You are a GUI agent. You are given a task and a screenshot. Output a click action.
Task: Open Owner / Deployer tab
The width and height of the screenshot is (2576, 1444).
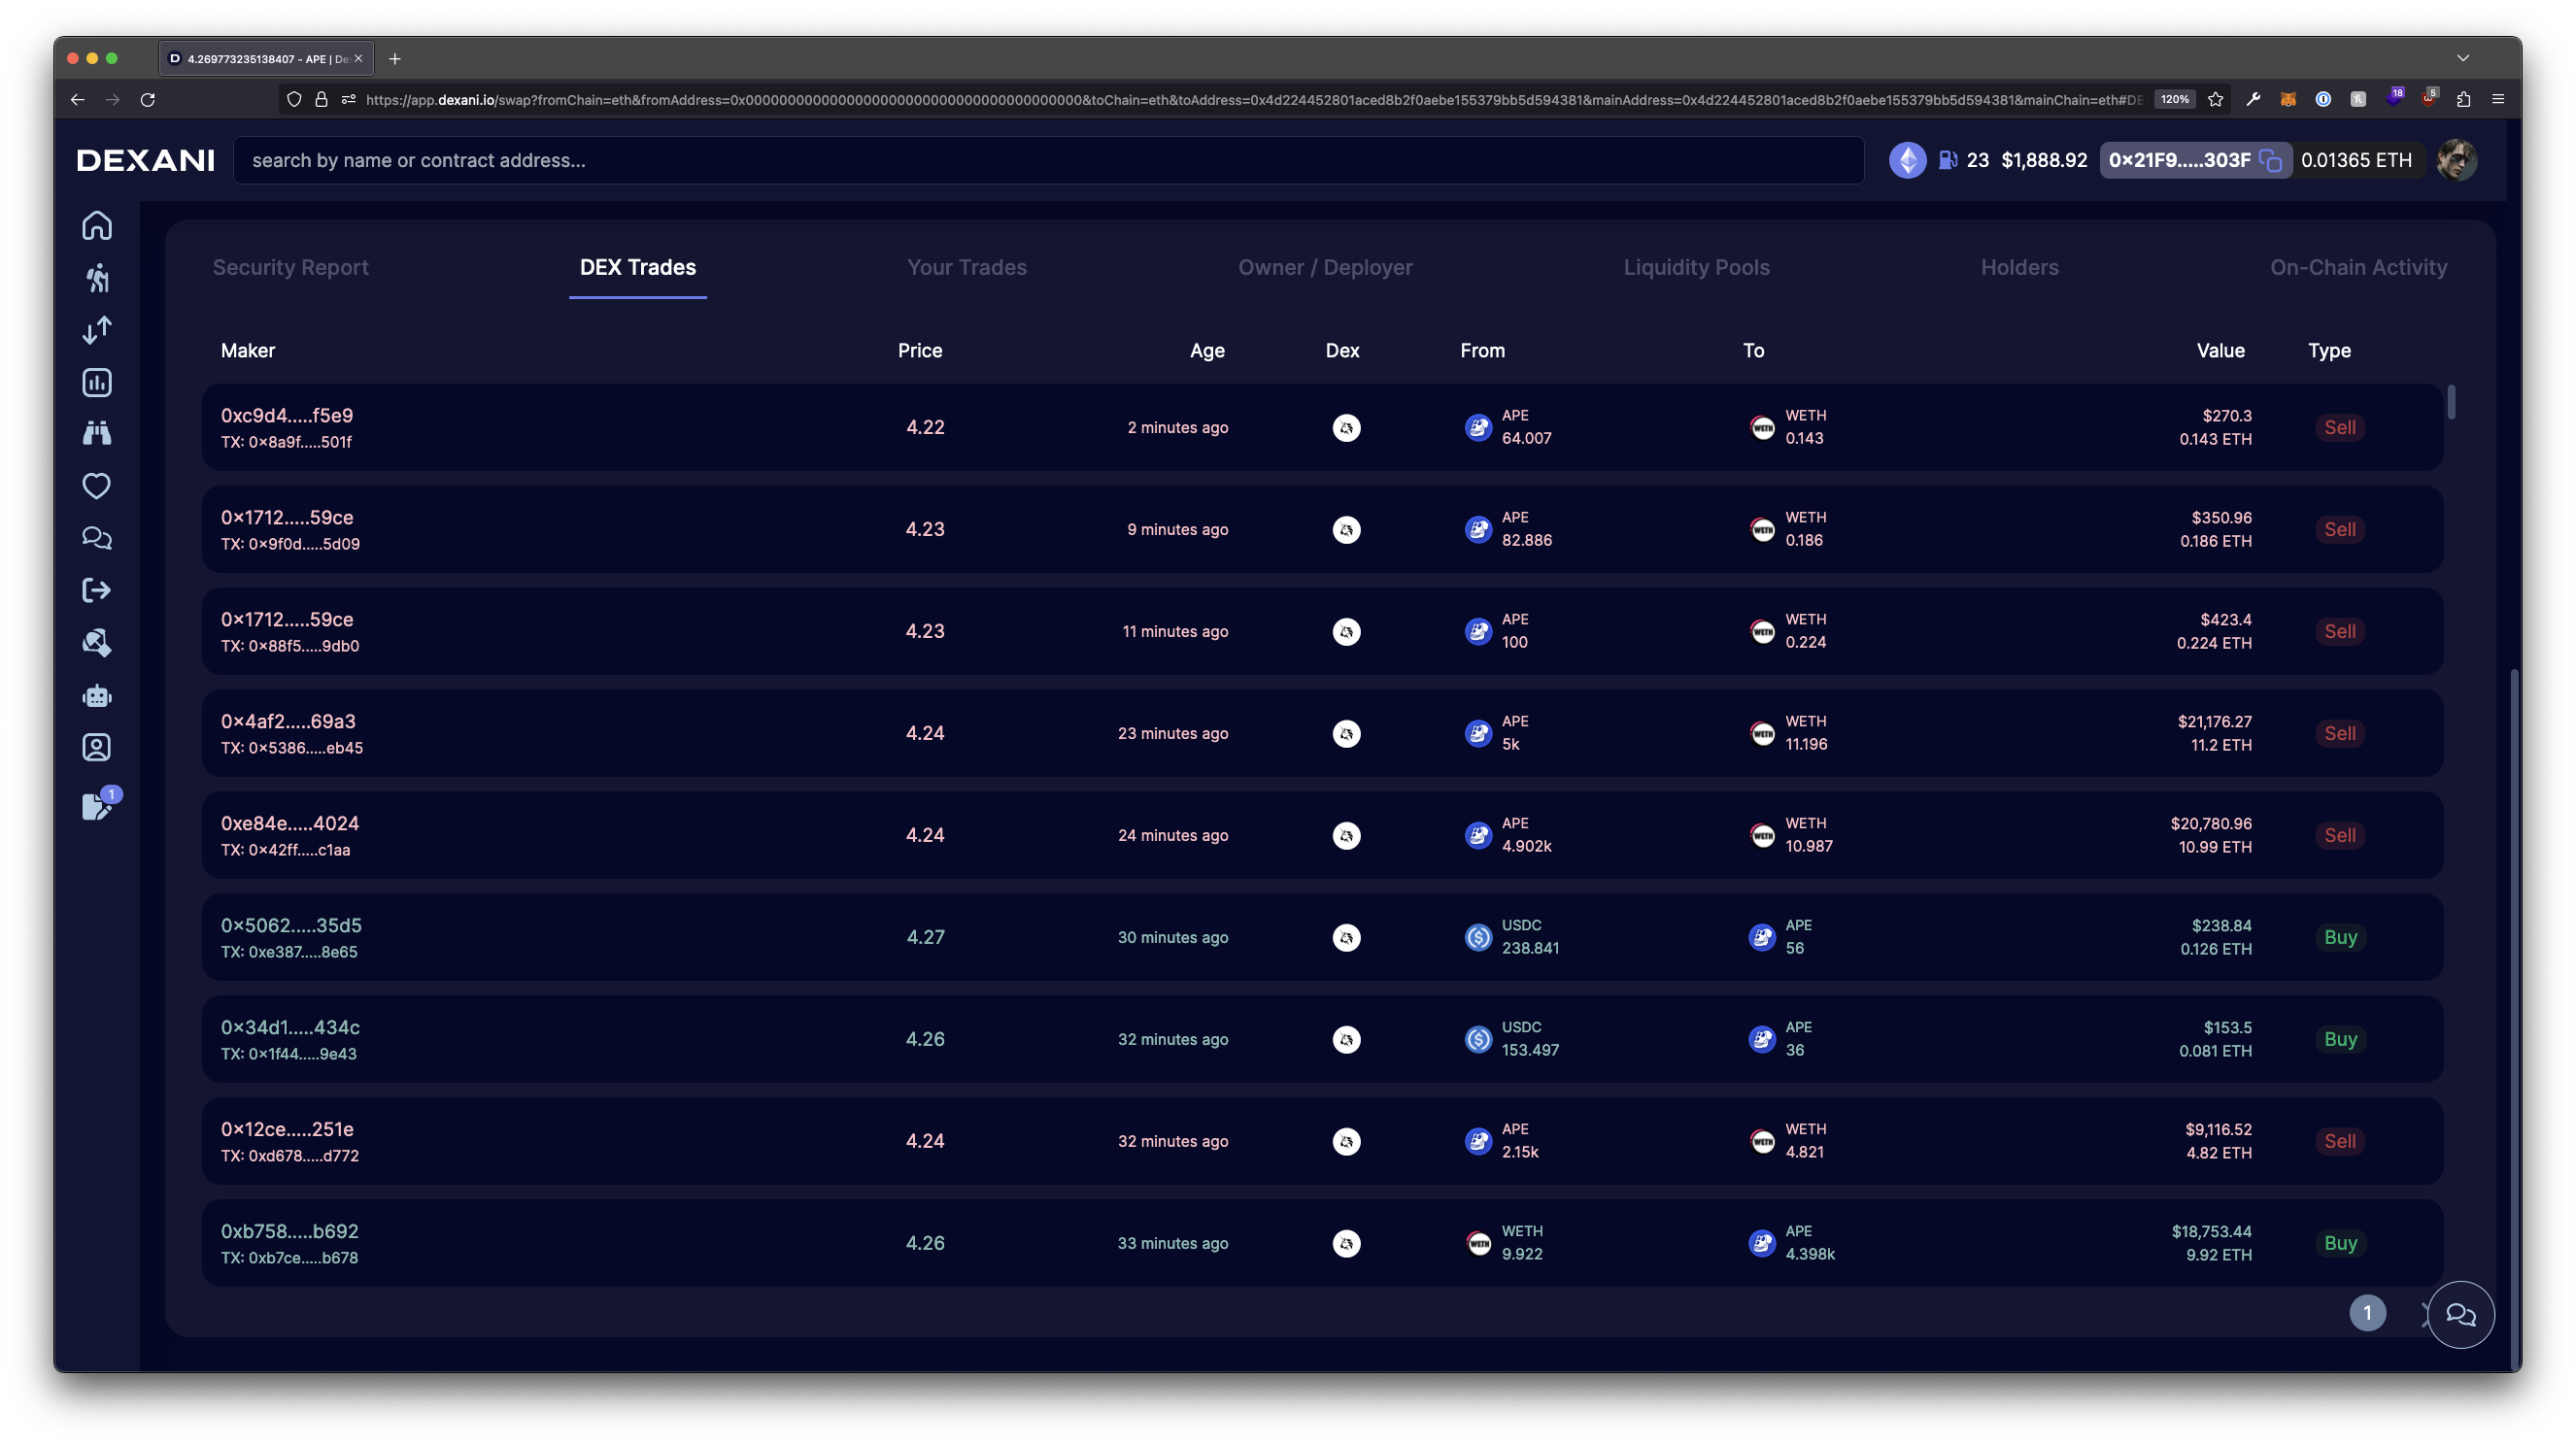click(x=1325, y=267)
